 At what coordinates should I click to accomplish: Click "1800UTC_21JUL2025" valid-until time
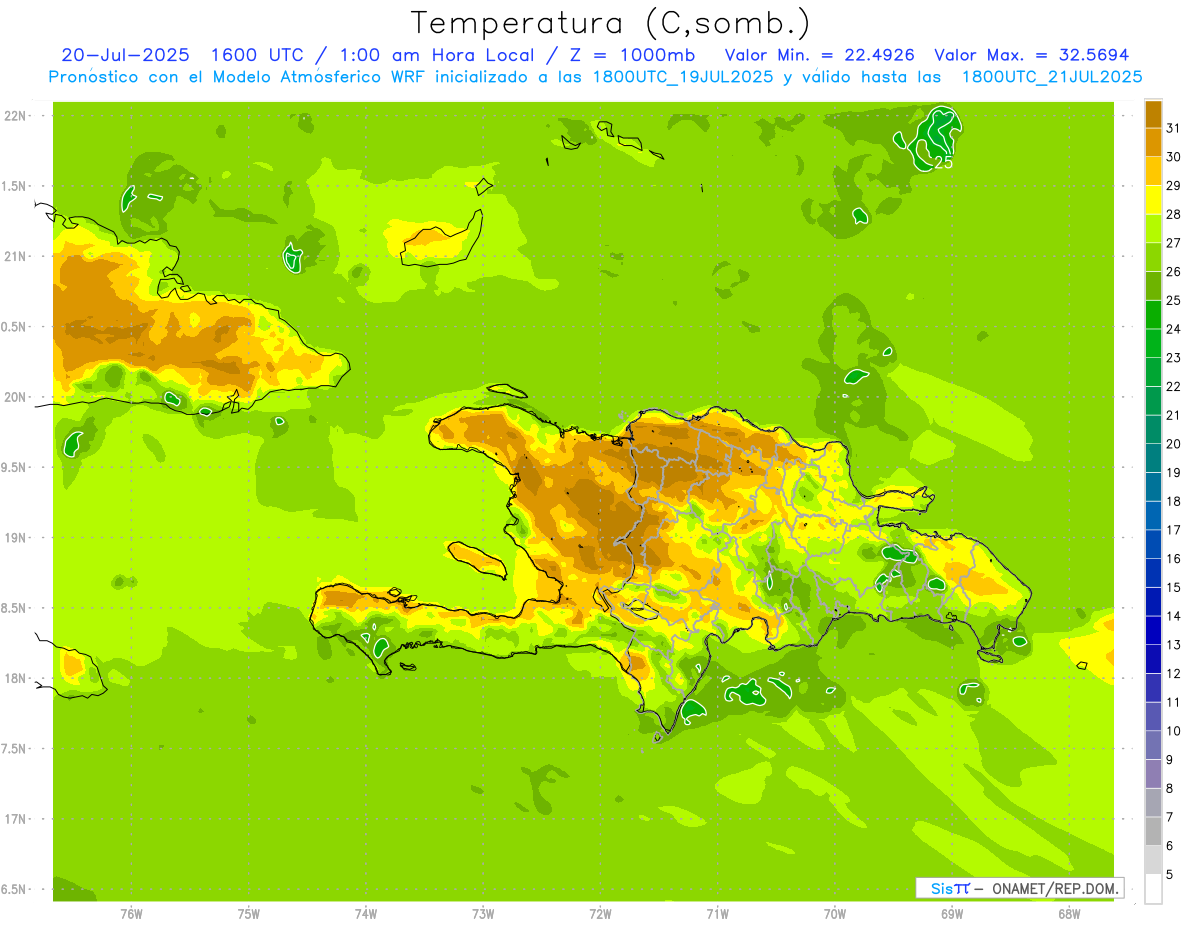tap(1051, 77)
